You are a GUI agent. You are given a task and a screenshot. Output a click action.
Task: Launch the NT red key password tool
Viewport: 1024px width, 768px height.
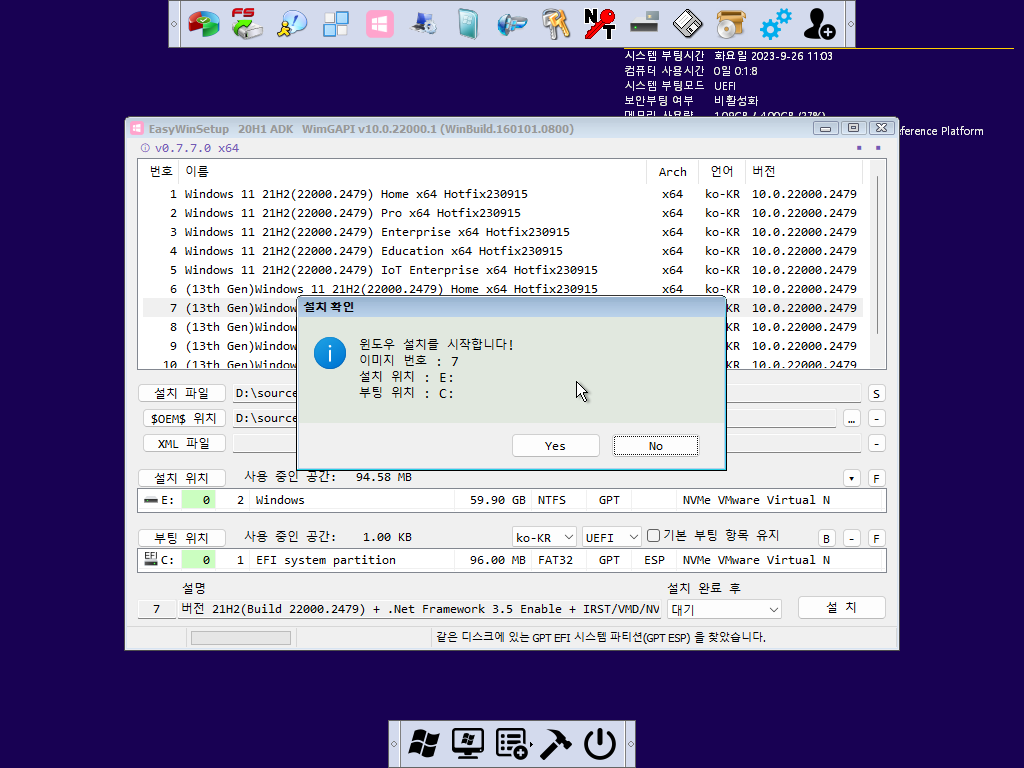600,24
